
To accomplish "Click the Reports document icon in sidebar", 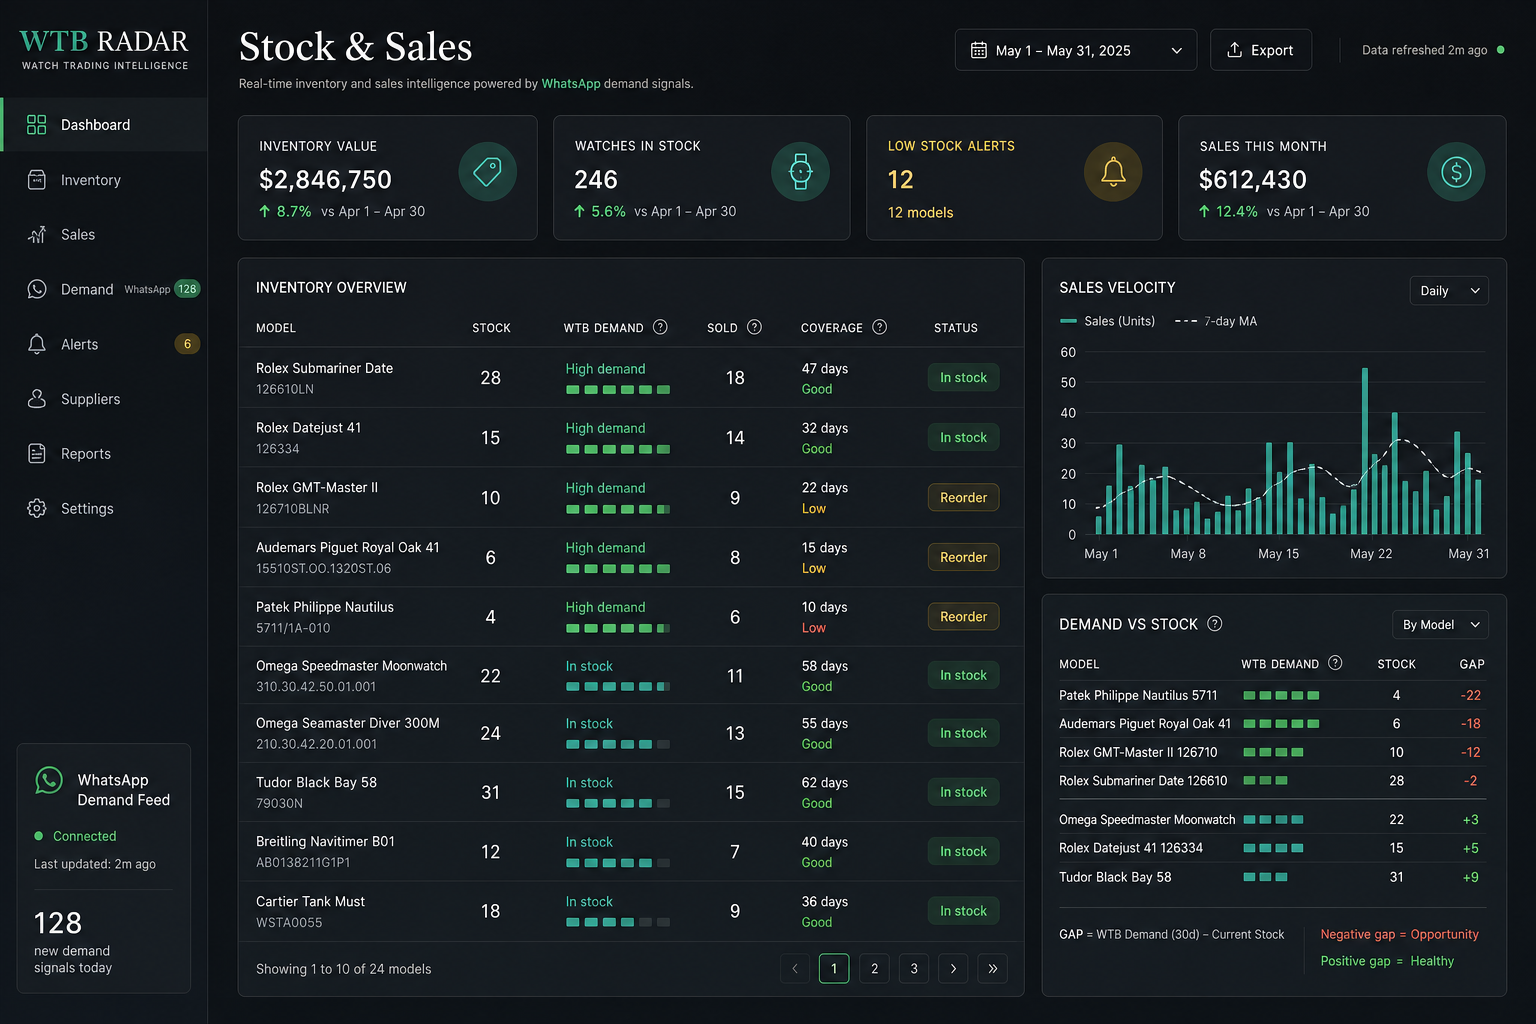I will (x=37, y=453).
